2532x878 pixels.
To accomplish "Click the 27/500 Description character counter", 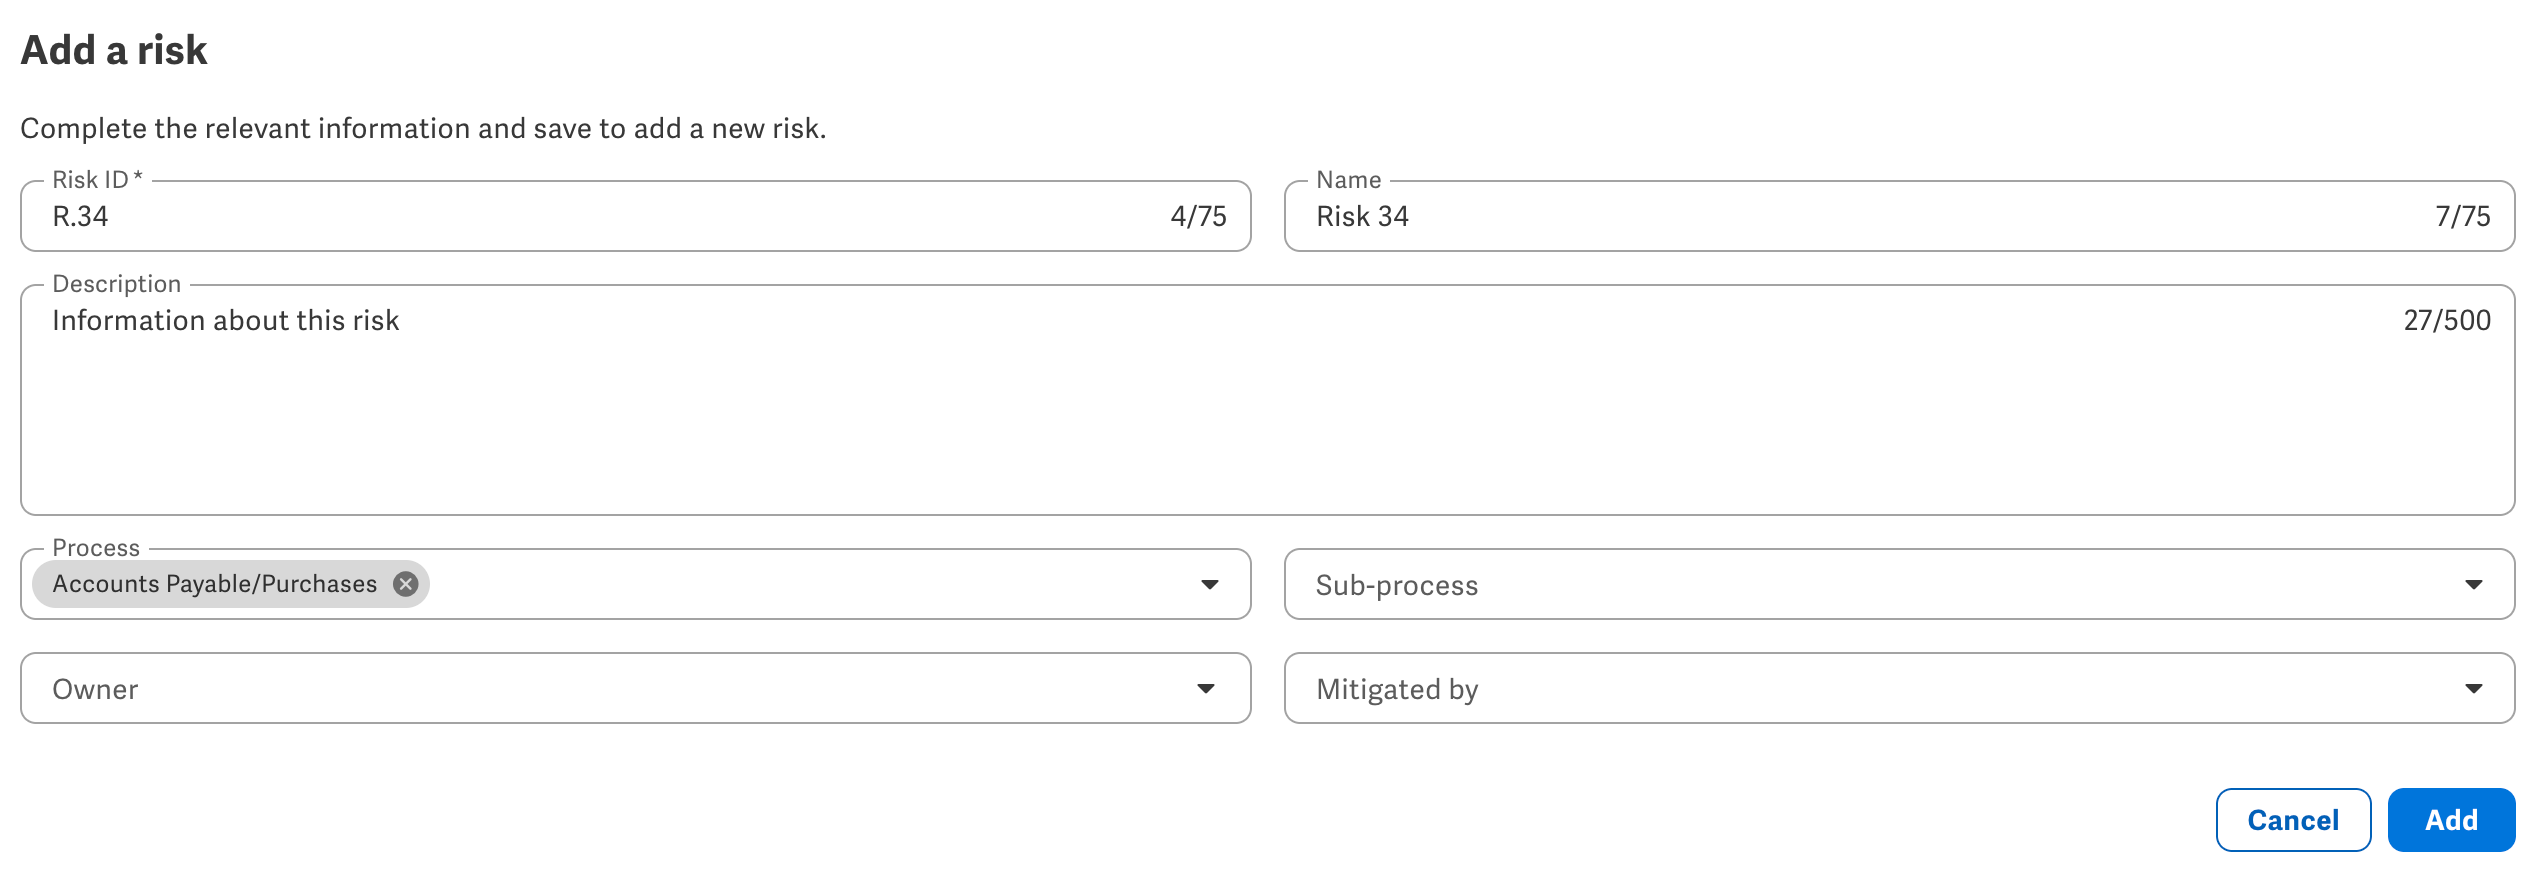I will pyautogui.click(x=2447, y=320).
